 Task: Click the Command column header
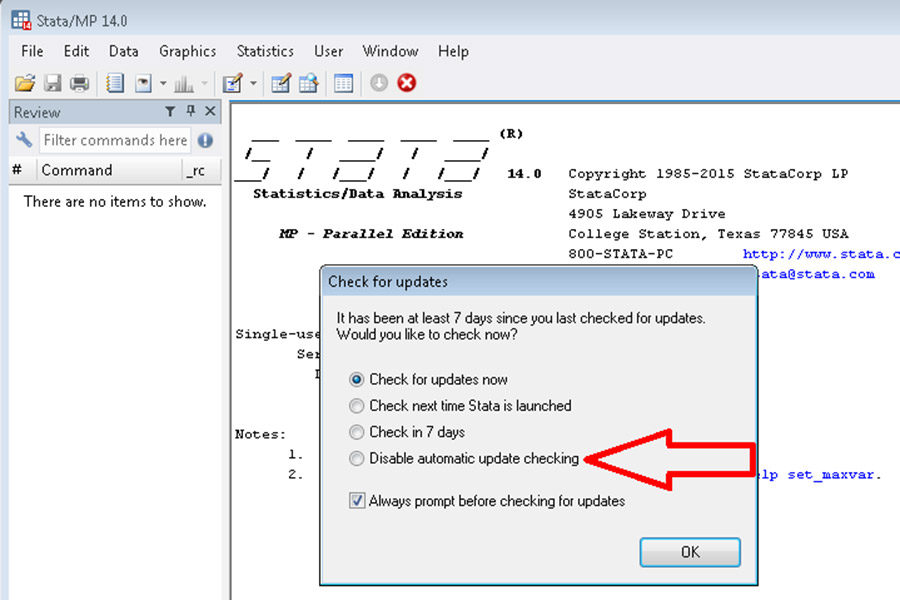click(109, 171)
